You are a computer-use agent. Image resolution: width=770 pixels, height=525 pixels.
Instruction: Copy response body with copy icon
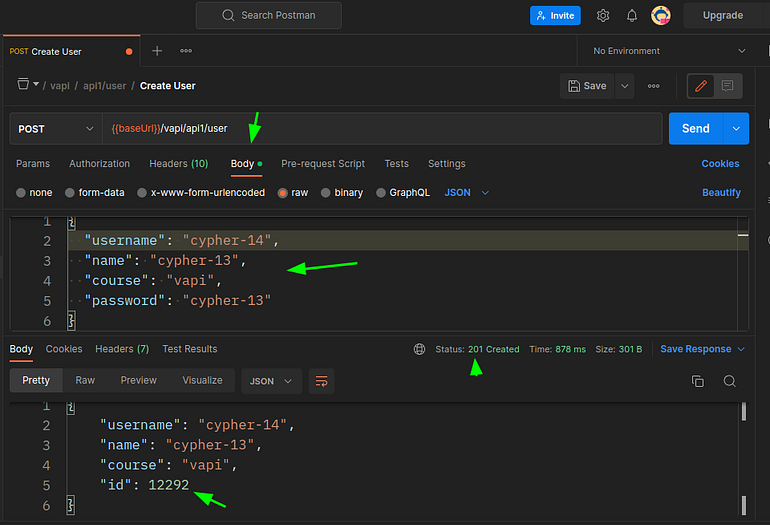click(697, 381)
